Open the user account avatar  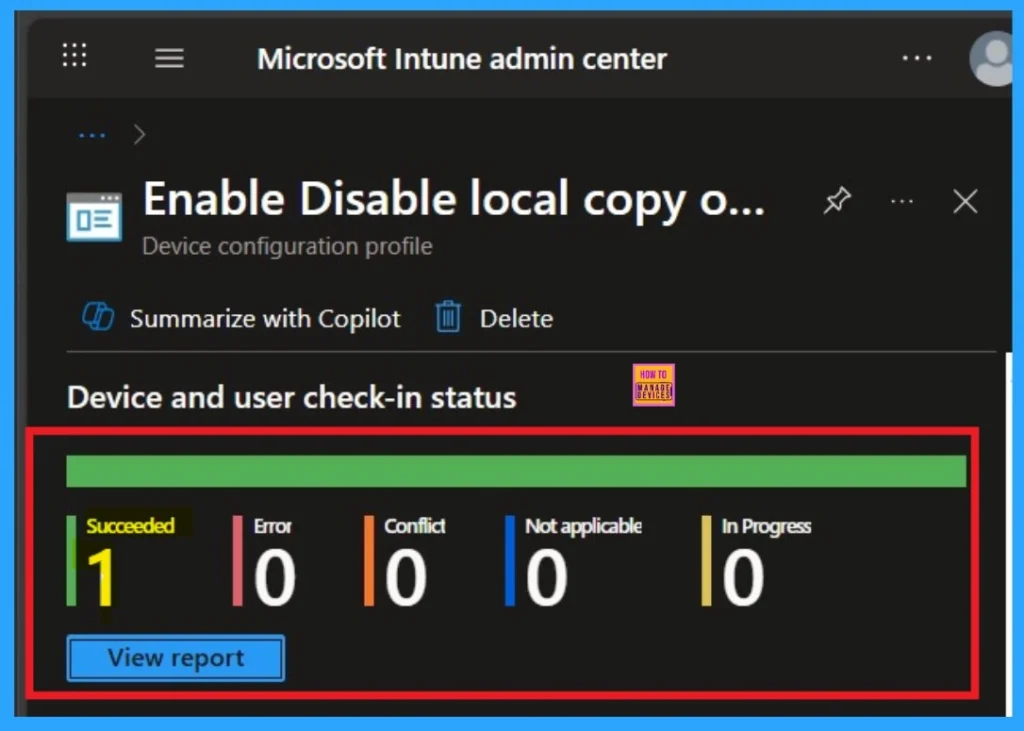coord(991,59)
